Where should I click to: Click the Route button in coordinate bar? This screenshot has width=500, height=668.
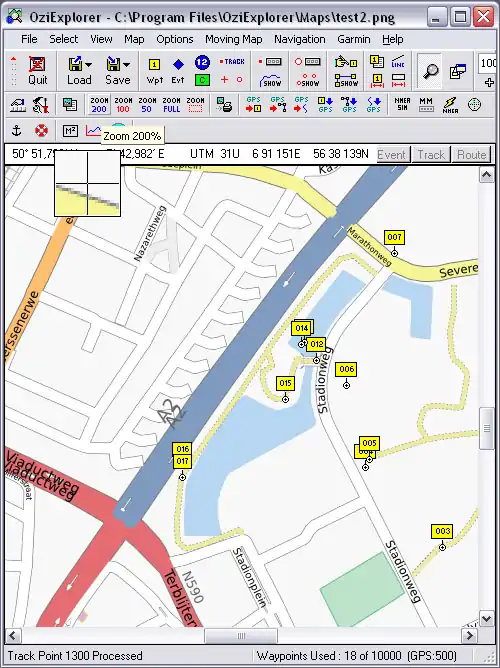point(471,154)
